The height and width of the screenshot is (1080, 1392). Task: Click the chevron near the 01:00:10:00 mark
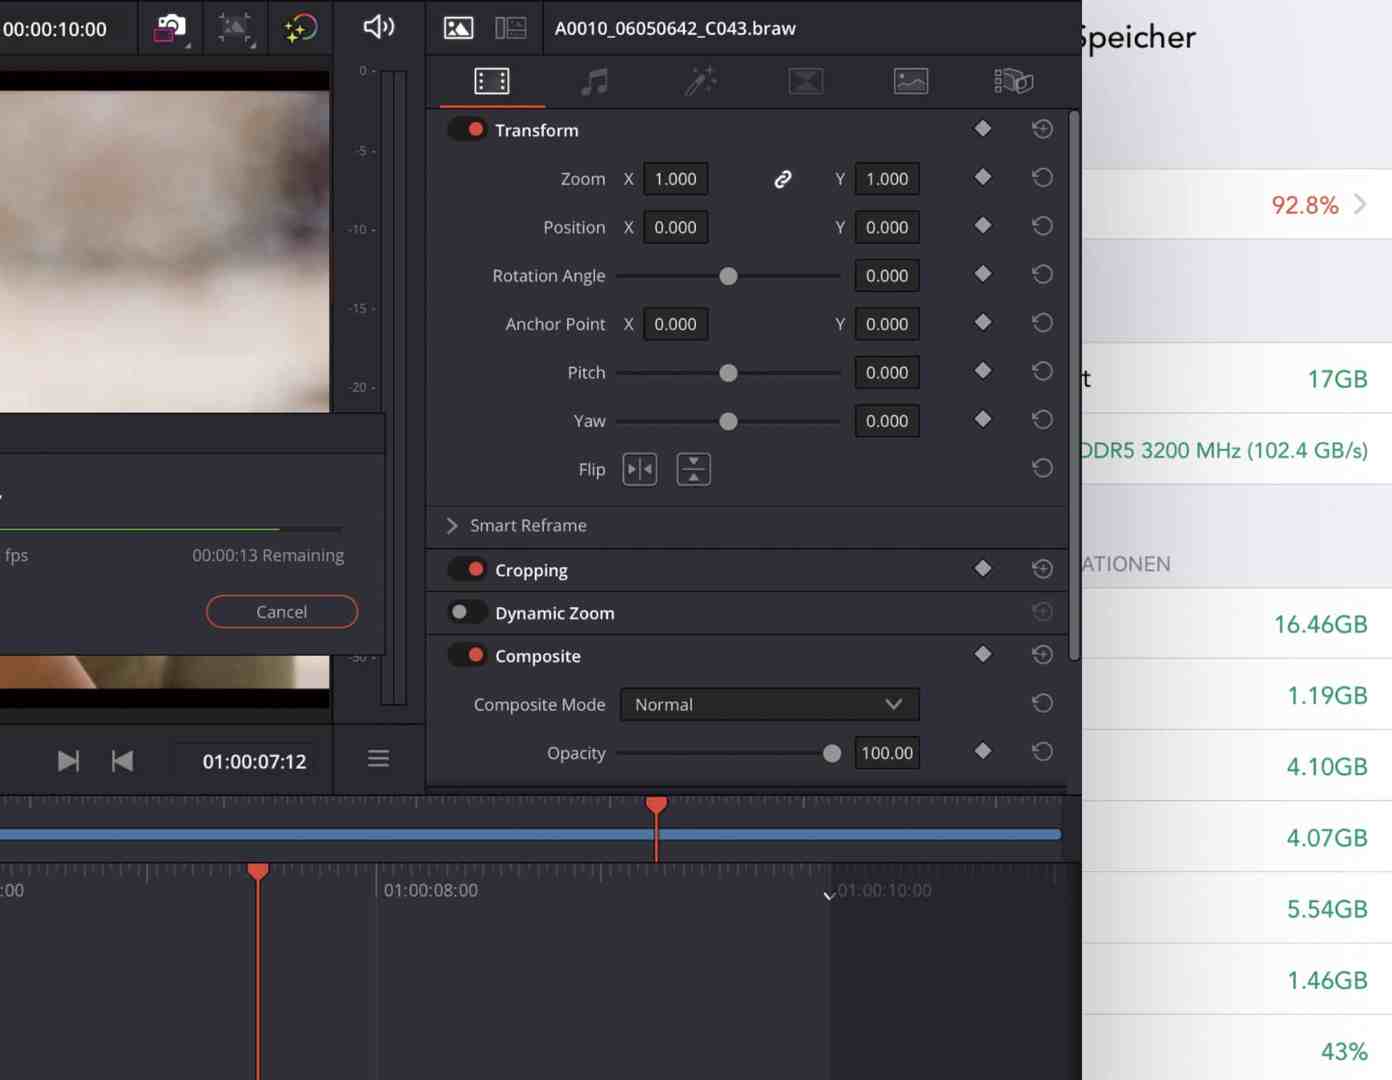pyautogui.click(x=828, y=896)
